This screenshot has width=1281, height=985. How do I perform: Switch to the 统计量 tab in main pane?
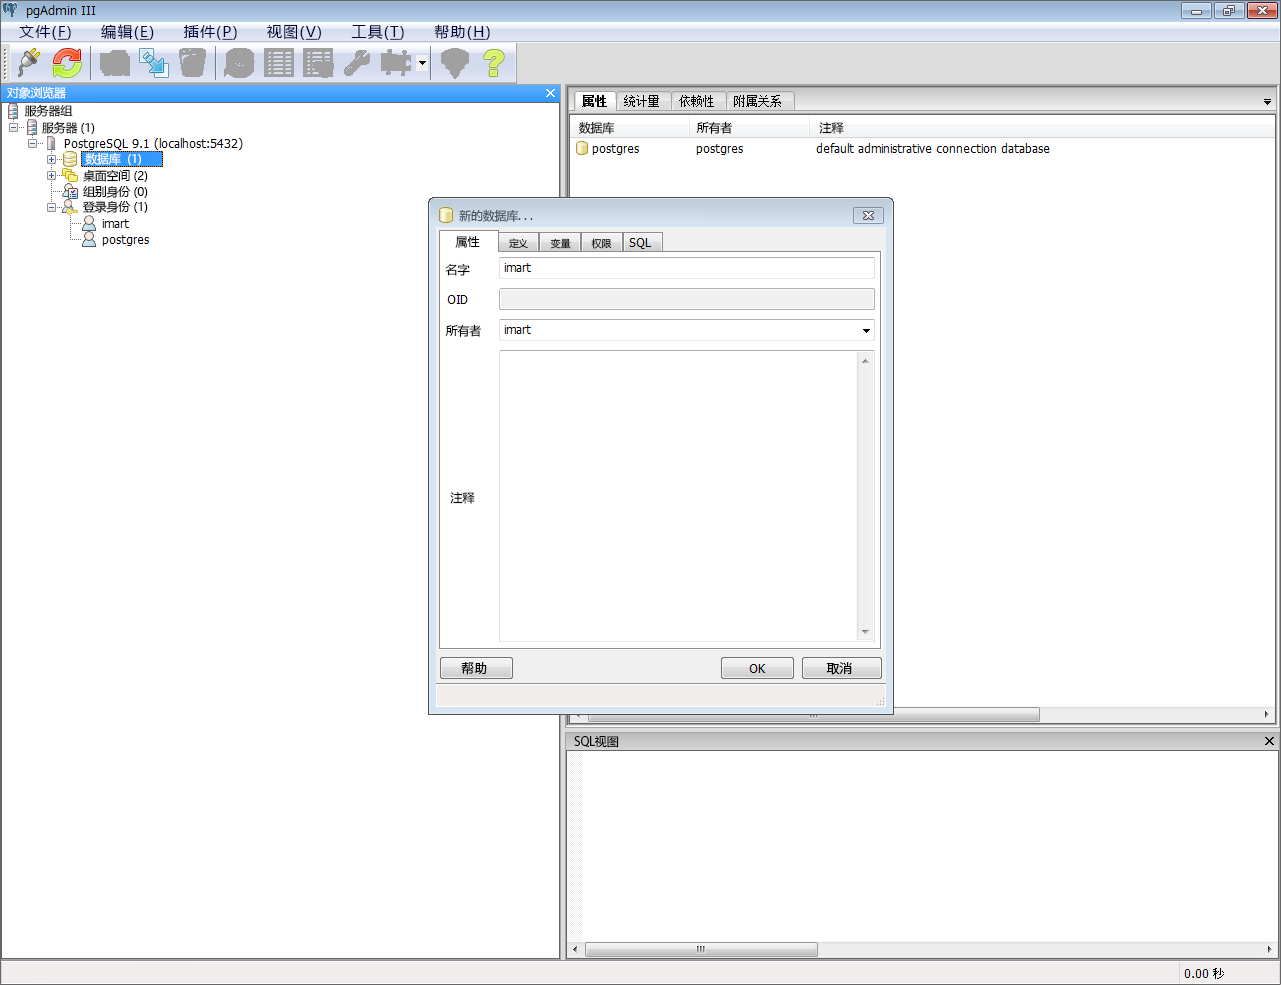pos(641,101)
